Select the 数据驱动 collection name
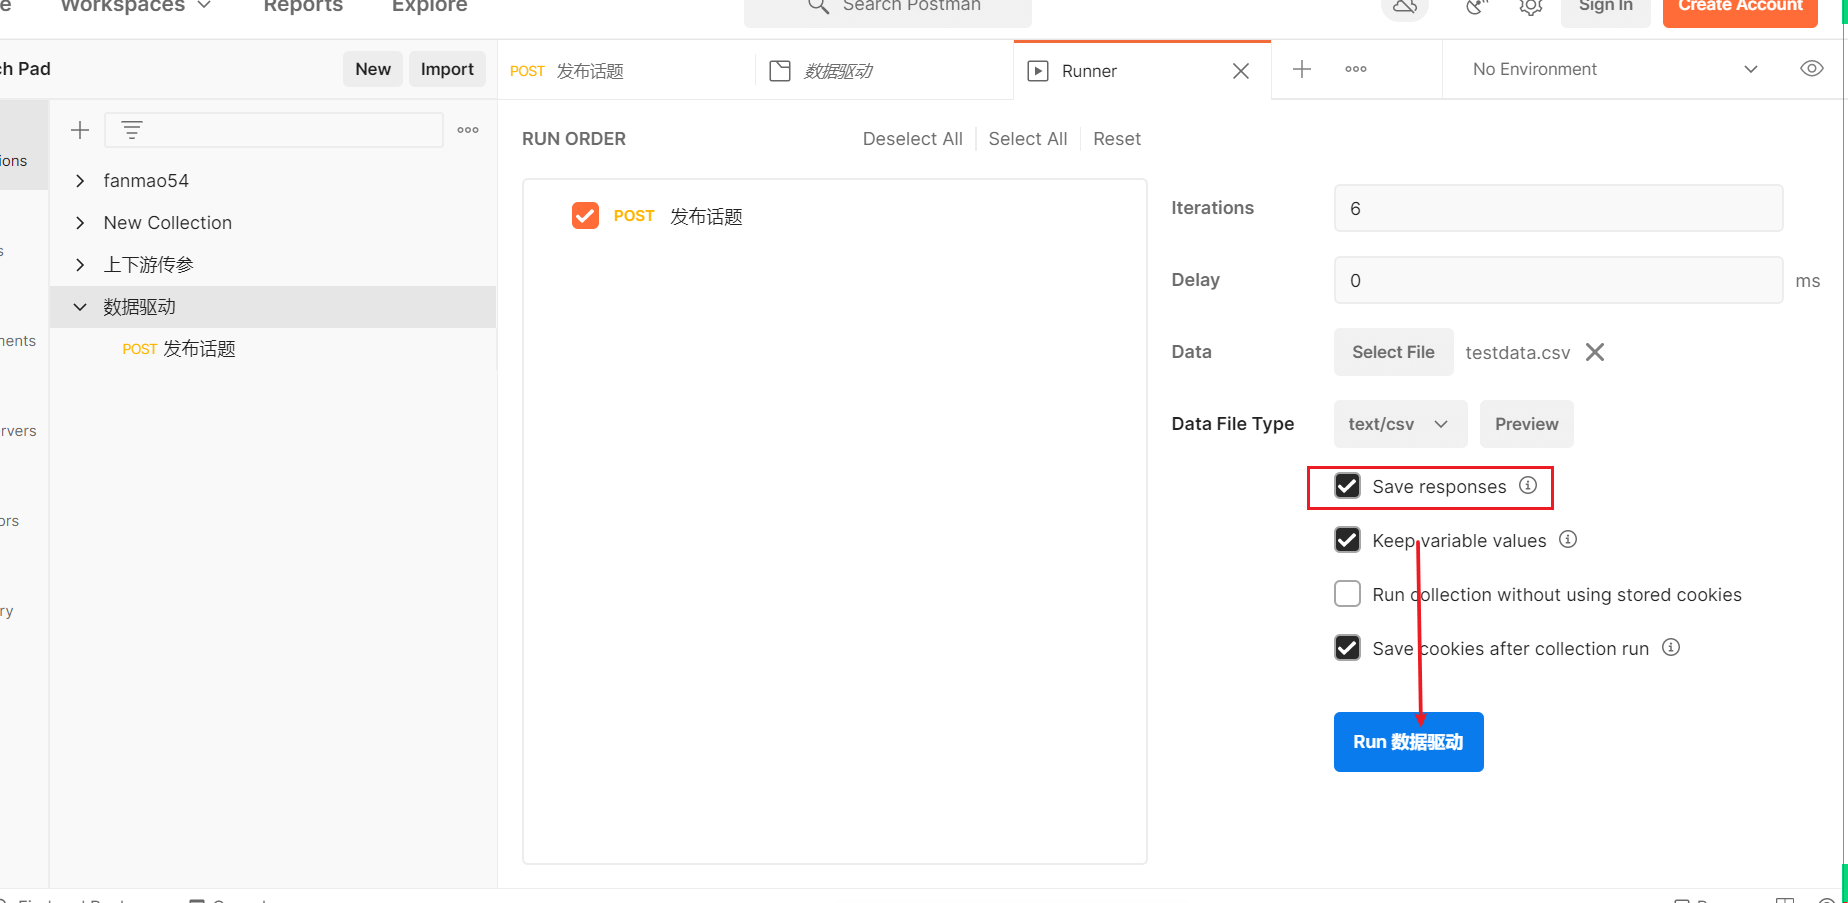 pos(140,307)
